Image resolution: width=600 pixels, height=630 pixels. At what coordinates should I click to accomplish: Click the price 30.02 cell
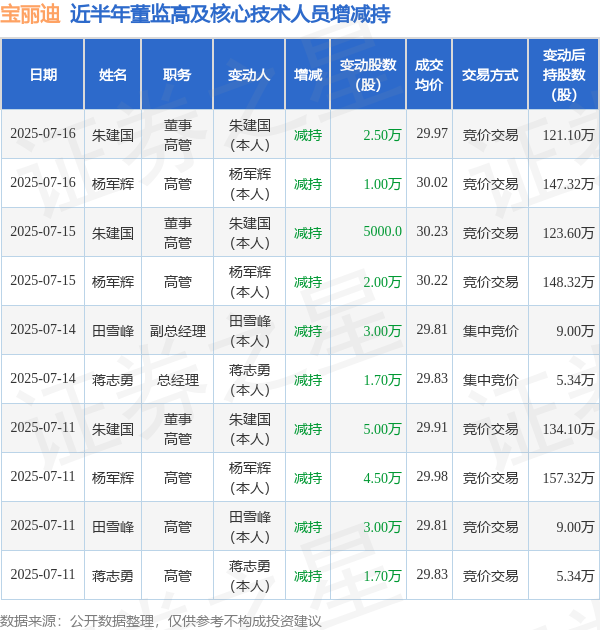pyautogui.click(x=432, y=182)
